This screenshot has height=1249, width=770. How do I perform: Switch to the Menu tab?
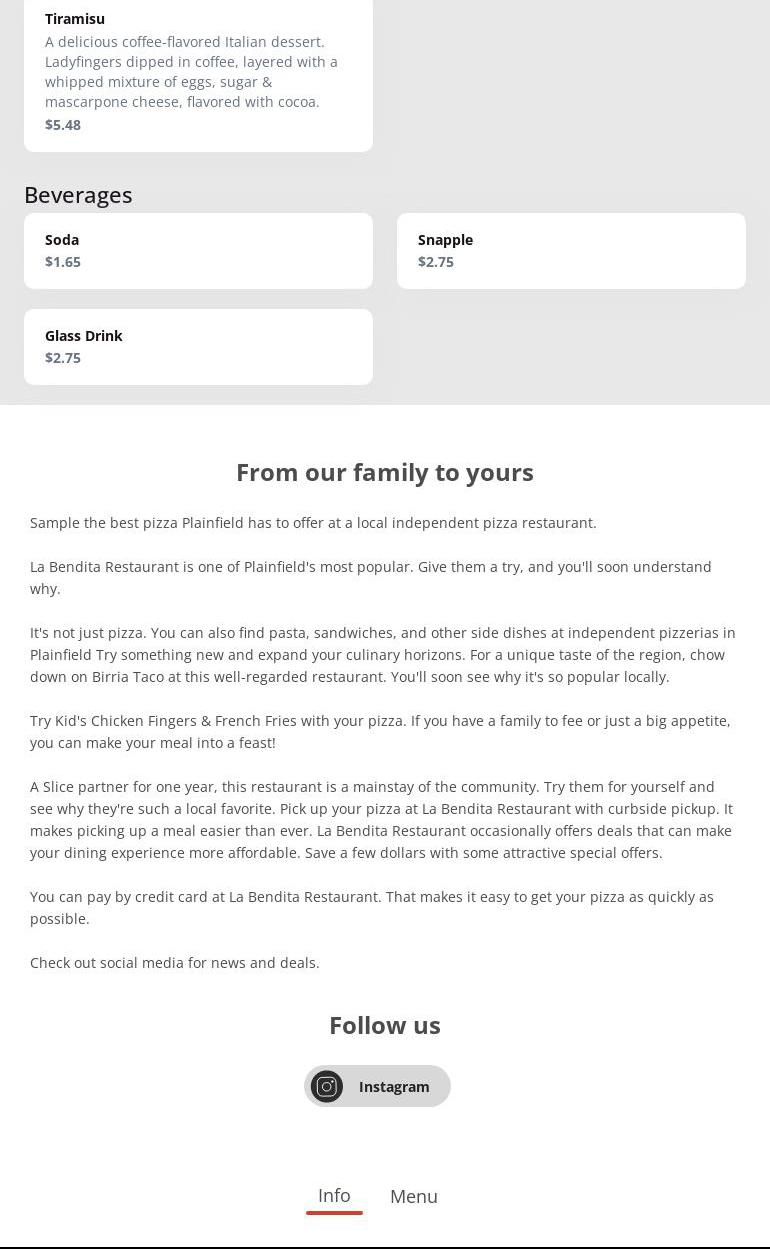coord(414,1196)
